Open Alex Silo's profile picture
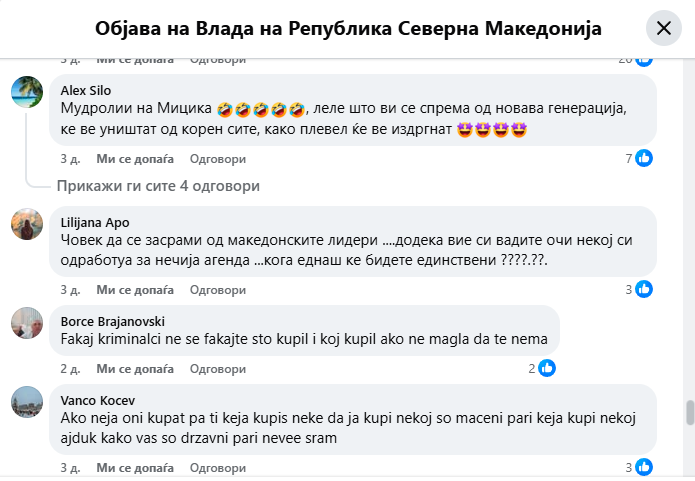This screenshot has width=695, height=481. [x=26, y=92]
